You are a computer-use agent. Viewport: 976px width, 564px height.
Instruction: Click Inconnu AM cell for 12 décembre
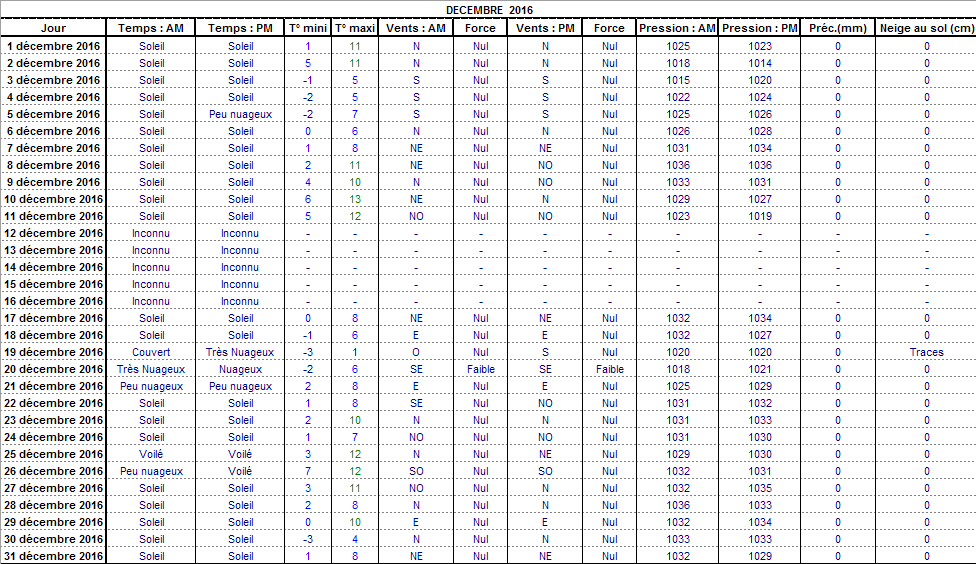pos(151,233)
